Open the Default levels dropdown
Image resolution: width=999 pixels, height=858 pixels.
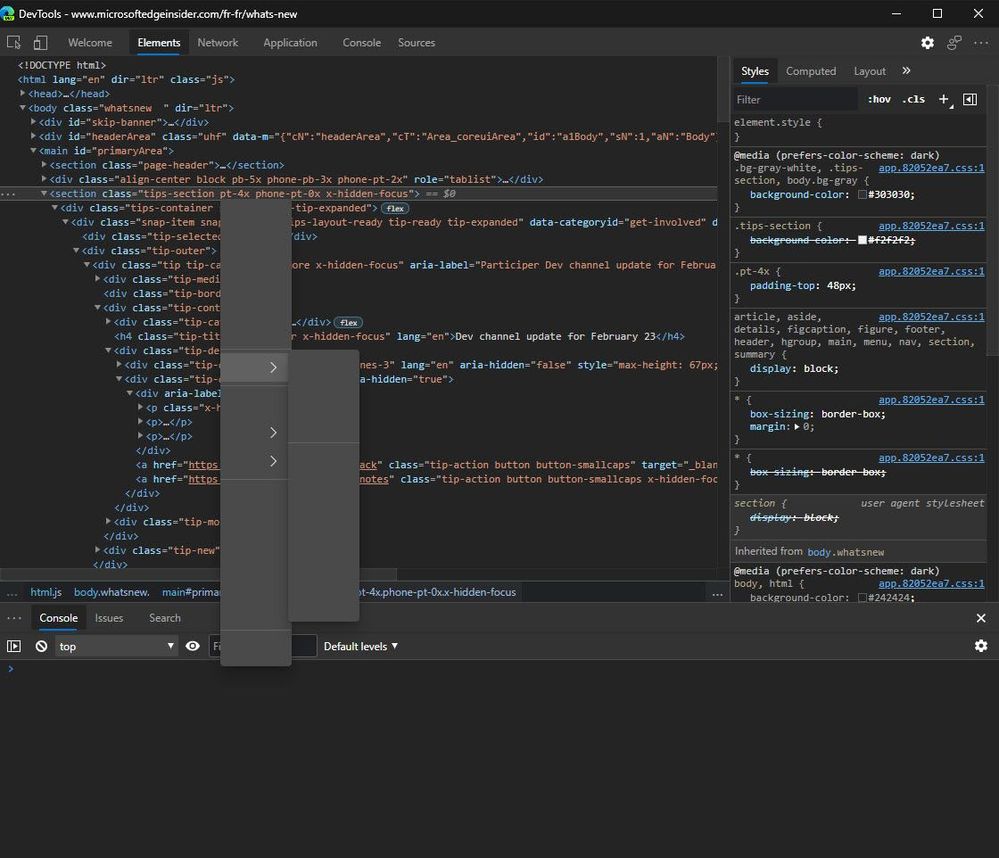click(360, 646)
